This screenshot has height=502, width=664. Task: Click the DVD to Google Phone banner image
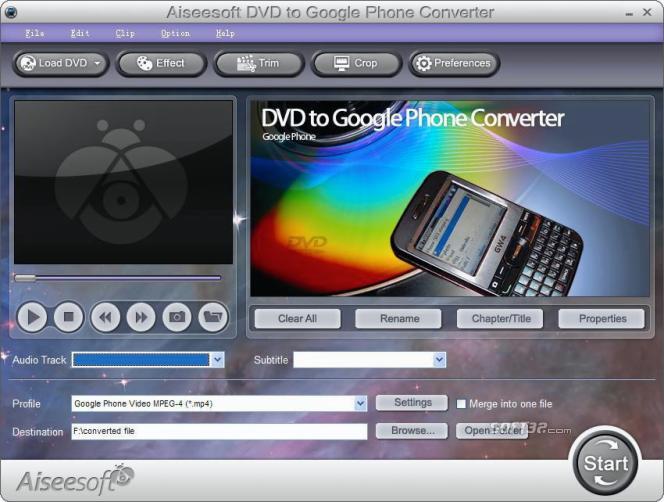450,198
